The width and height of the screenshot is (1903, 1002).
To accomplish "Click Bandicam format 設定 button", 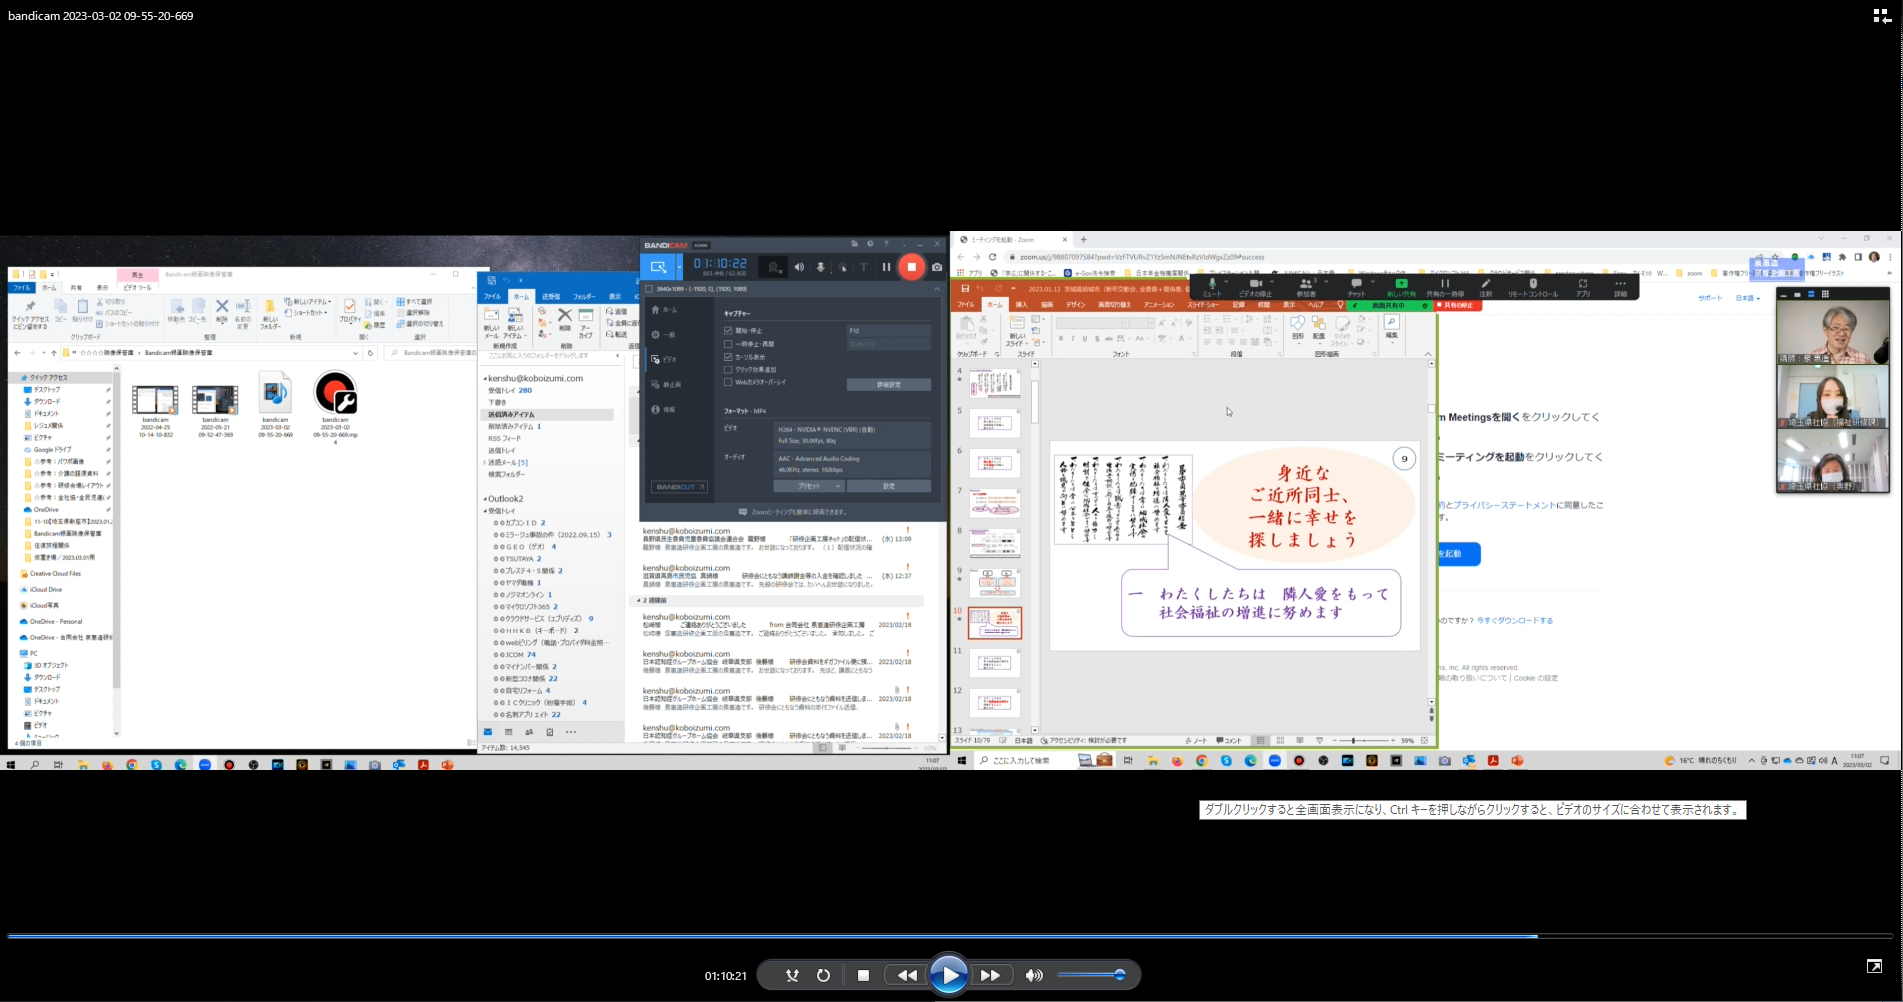I will tap(889, 486).
